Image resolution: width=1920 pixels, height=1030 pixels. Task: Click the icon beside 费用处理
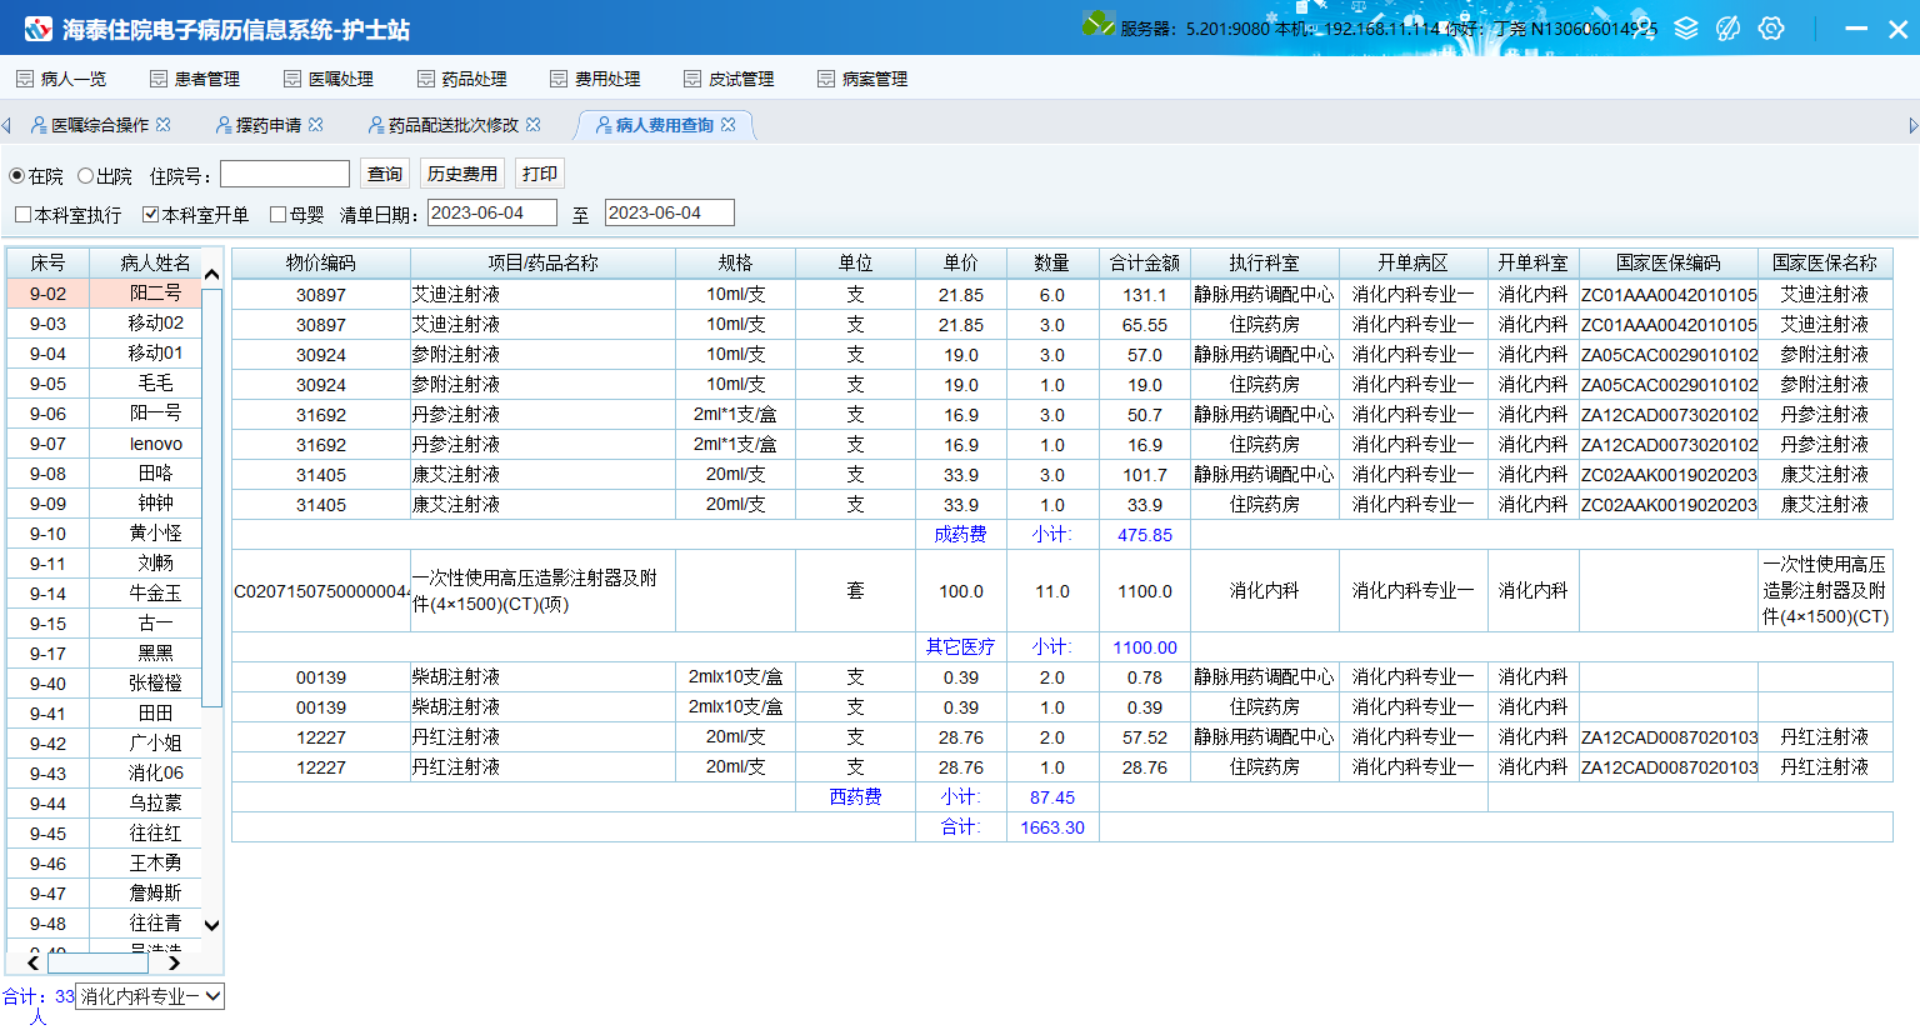click(x=559, y=79)
